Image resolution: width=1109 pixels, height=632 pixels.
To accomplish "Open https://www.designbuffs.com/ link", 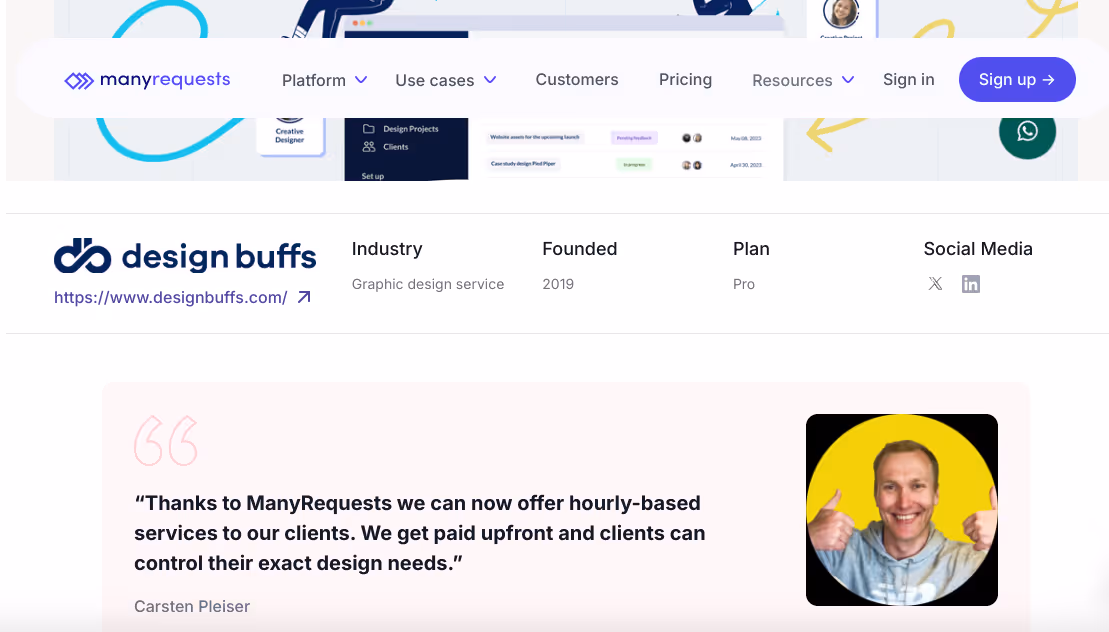I will tap(170, 297).
